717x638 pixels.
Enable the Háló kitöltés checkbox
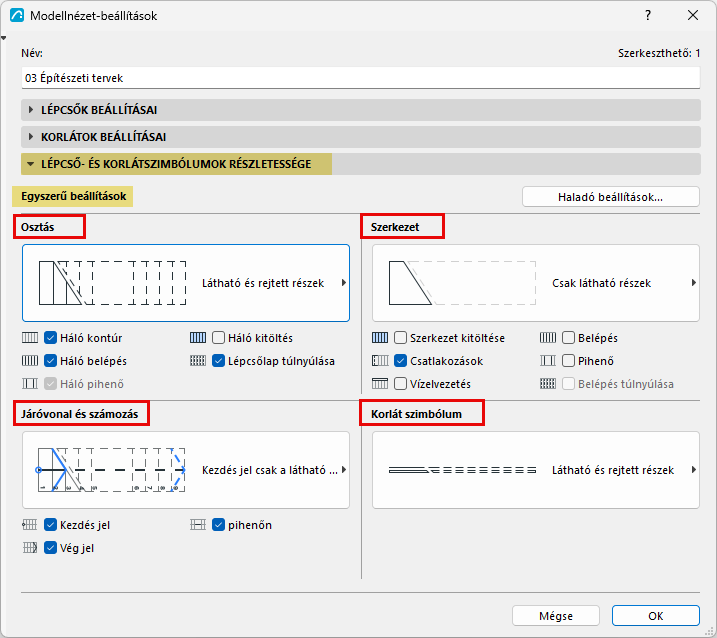coord(219,338)
